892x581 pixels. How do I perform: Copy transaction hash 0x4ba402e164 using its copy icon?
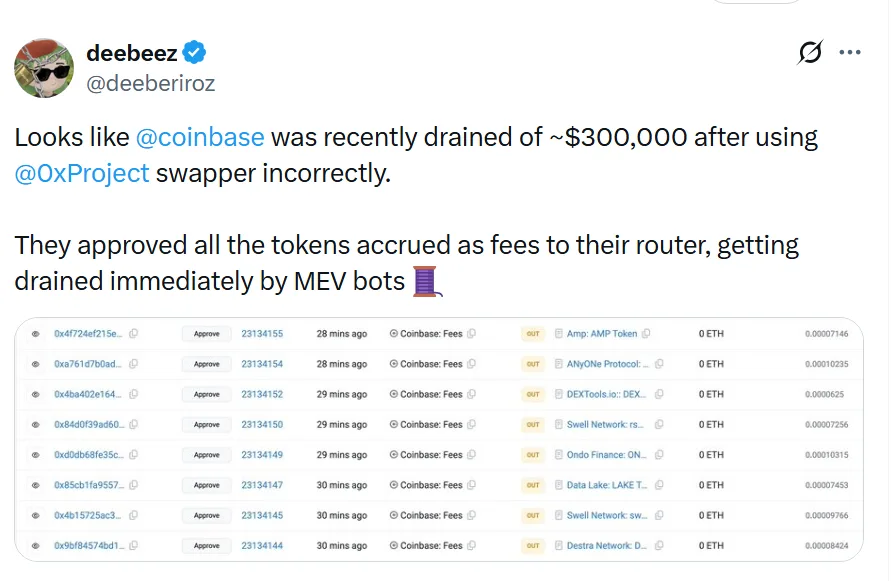coord(133,394)
